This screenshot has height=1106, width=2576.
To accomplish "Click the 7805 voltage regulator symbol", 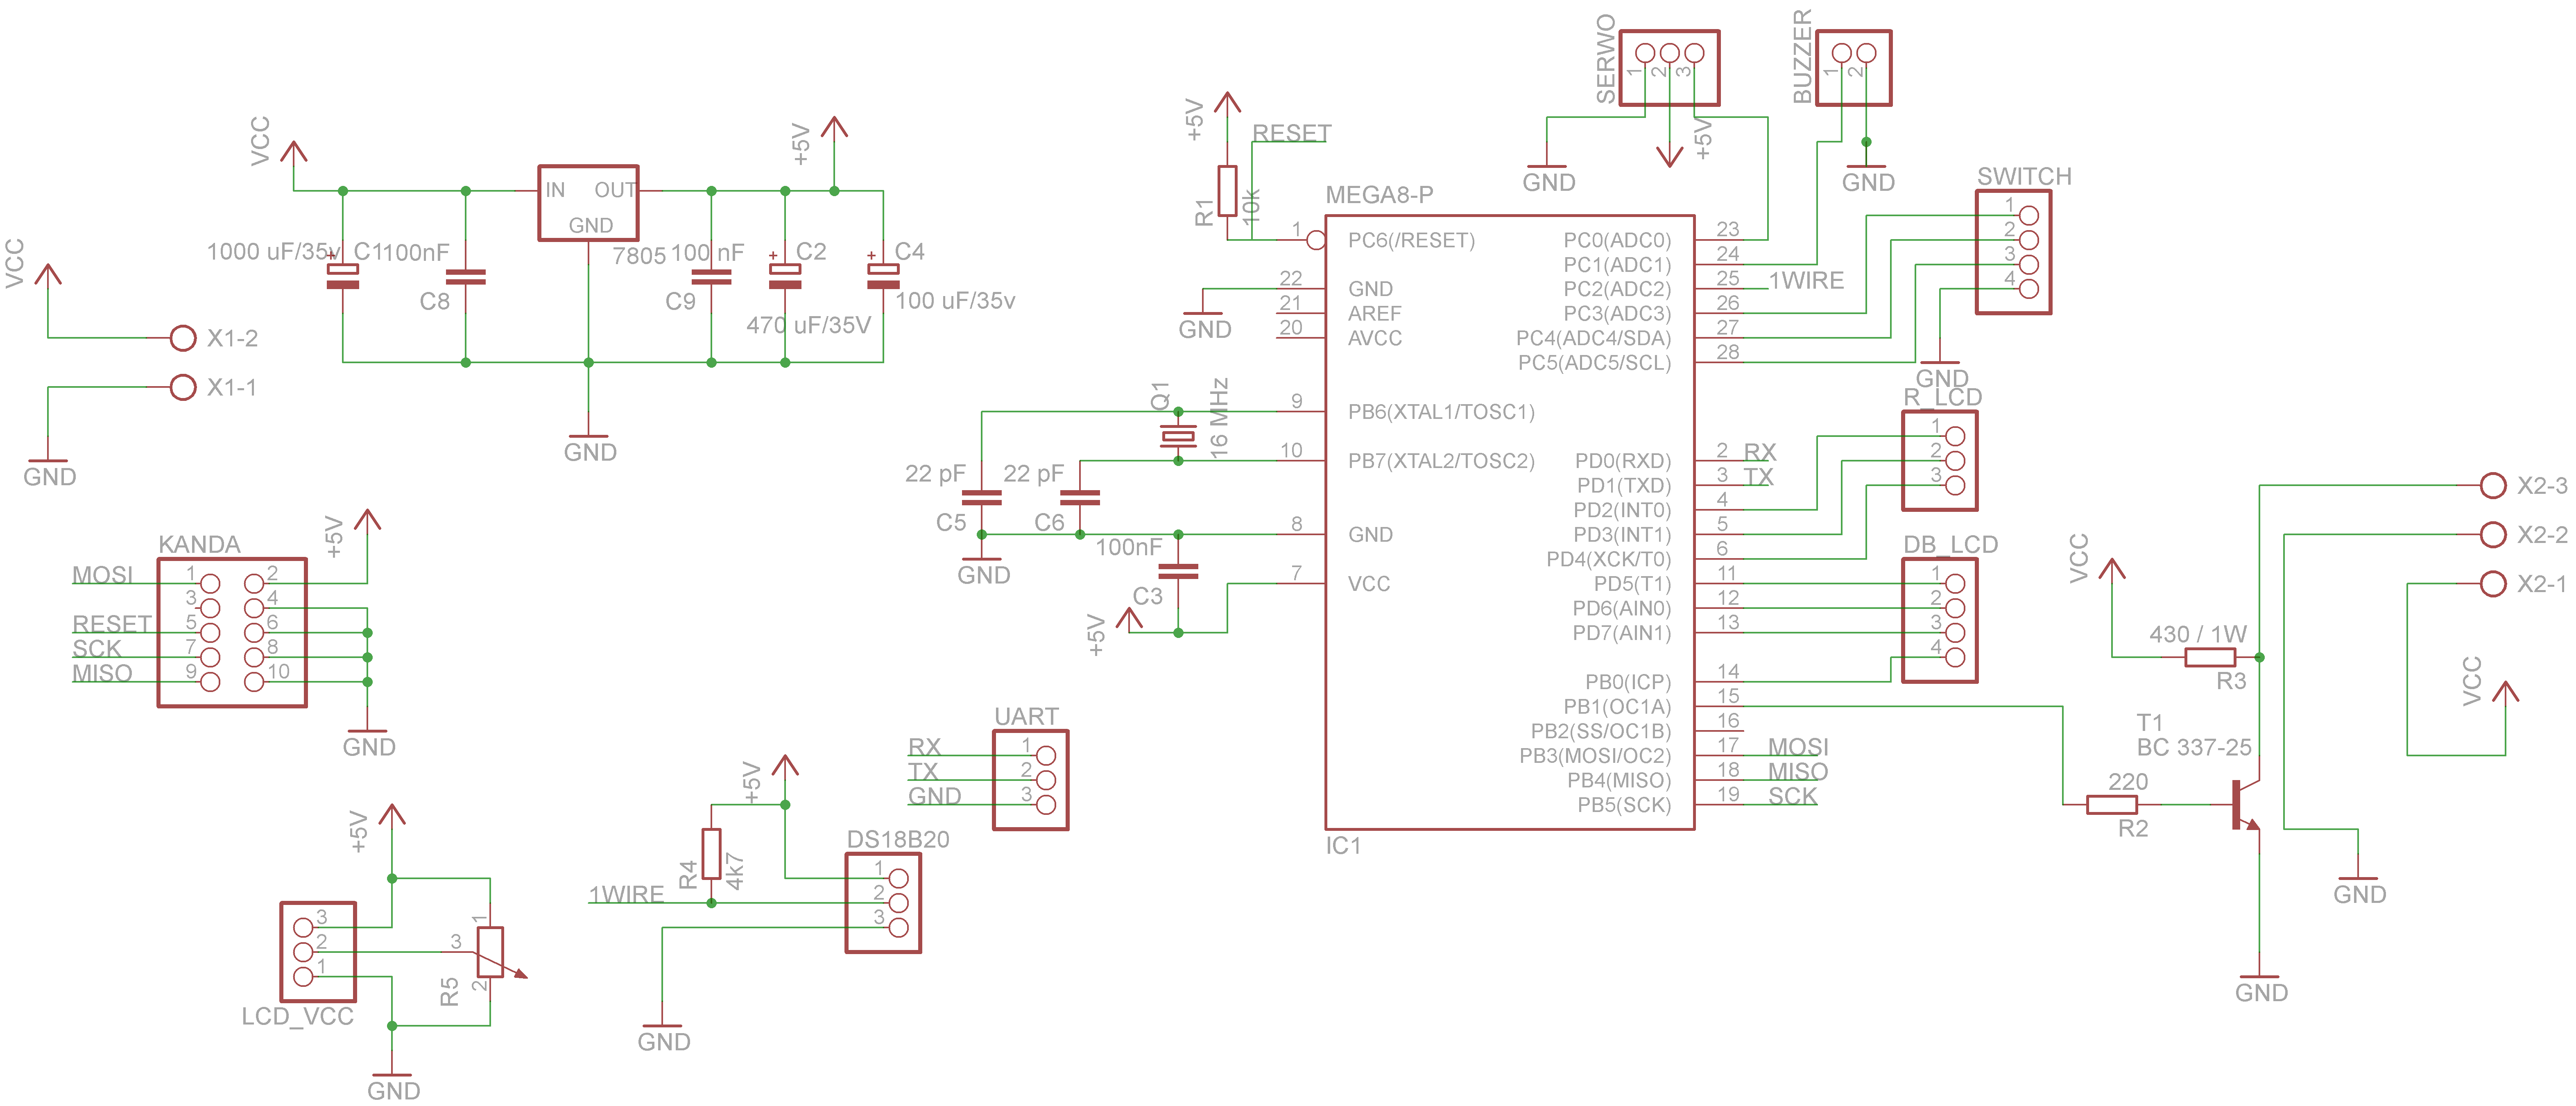I will pos(588,203).
